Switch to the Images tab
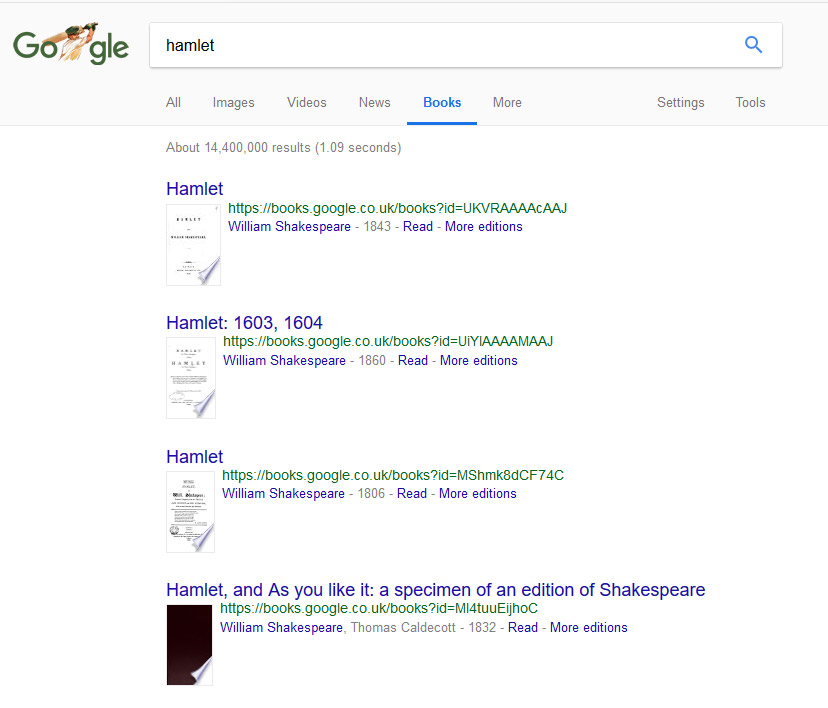Screen dimensions: 828x708 (233, 102)
